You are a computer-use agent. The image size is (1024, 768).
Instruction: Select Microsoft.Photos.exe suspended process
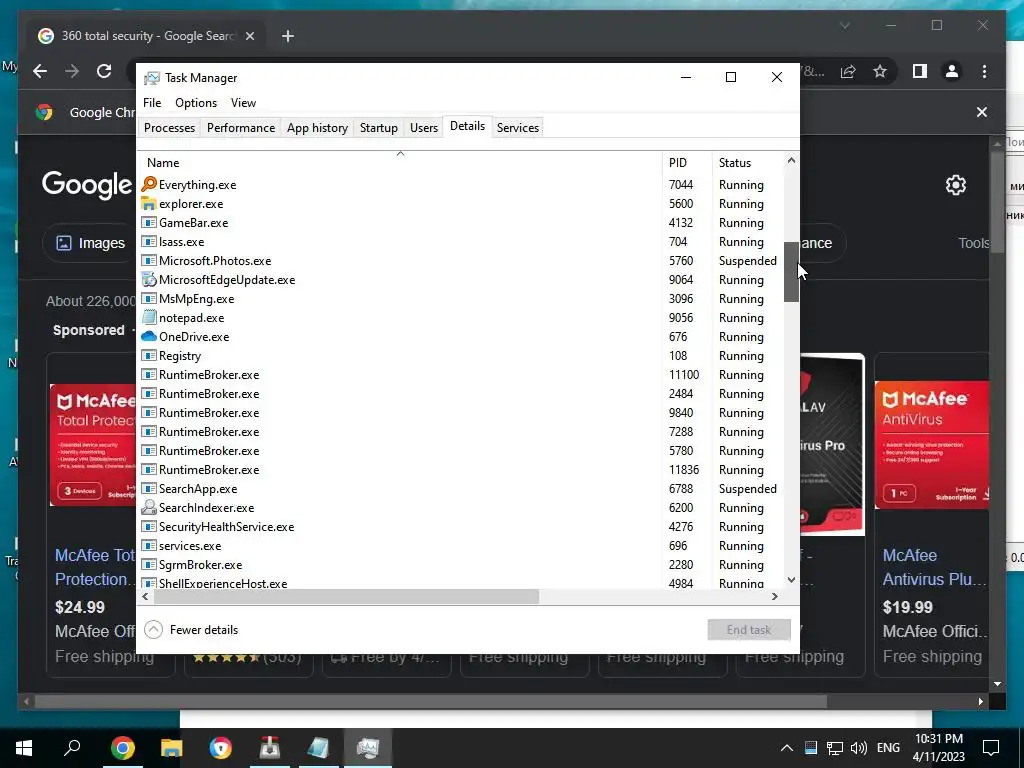[x=460, y=261]
